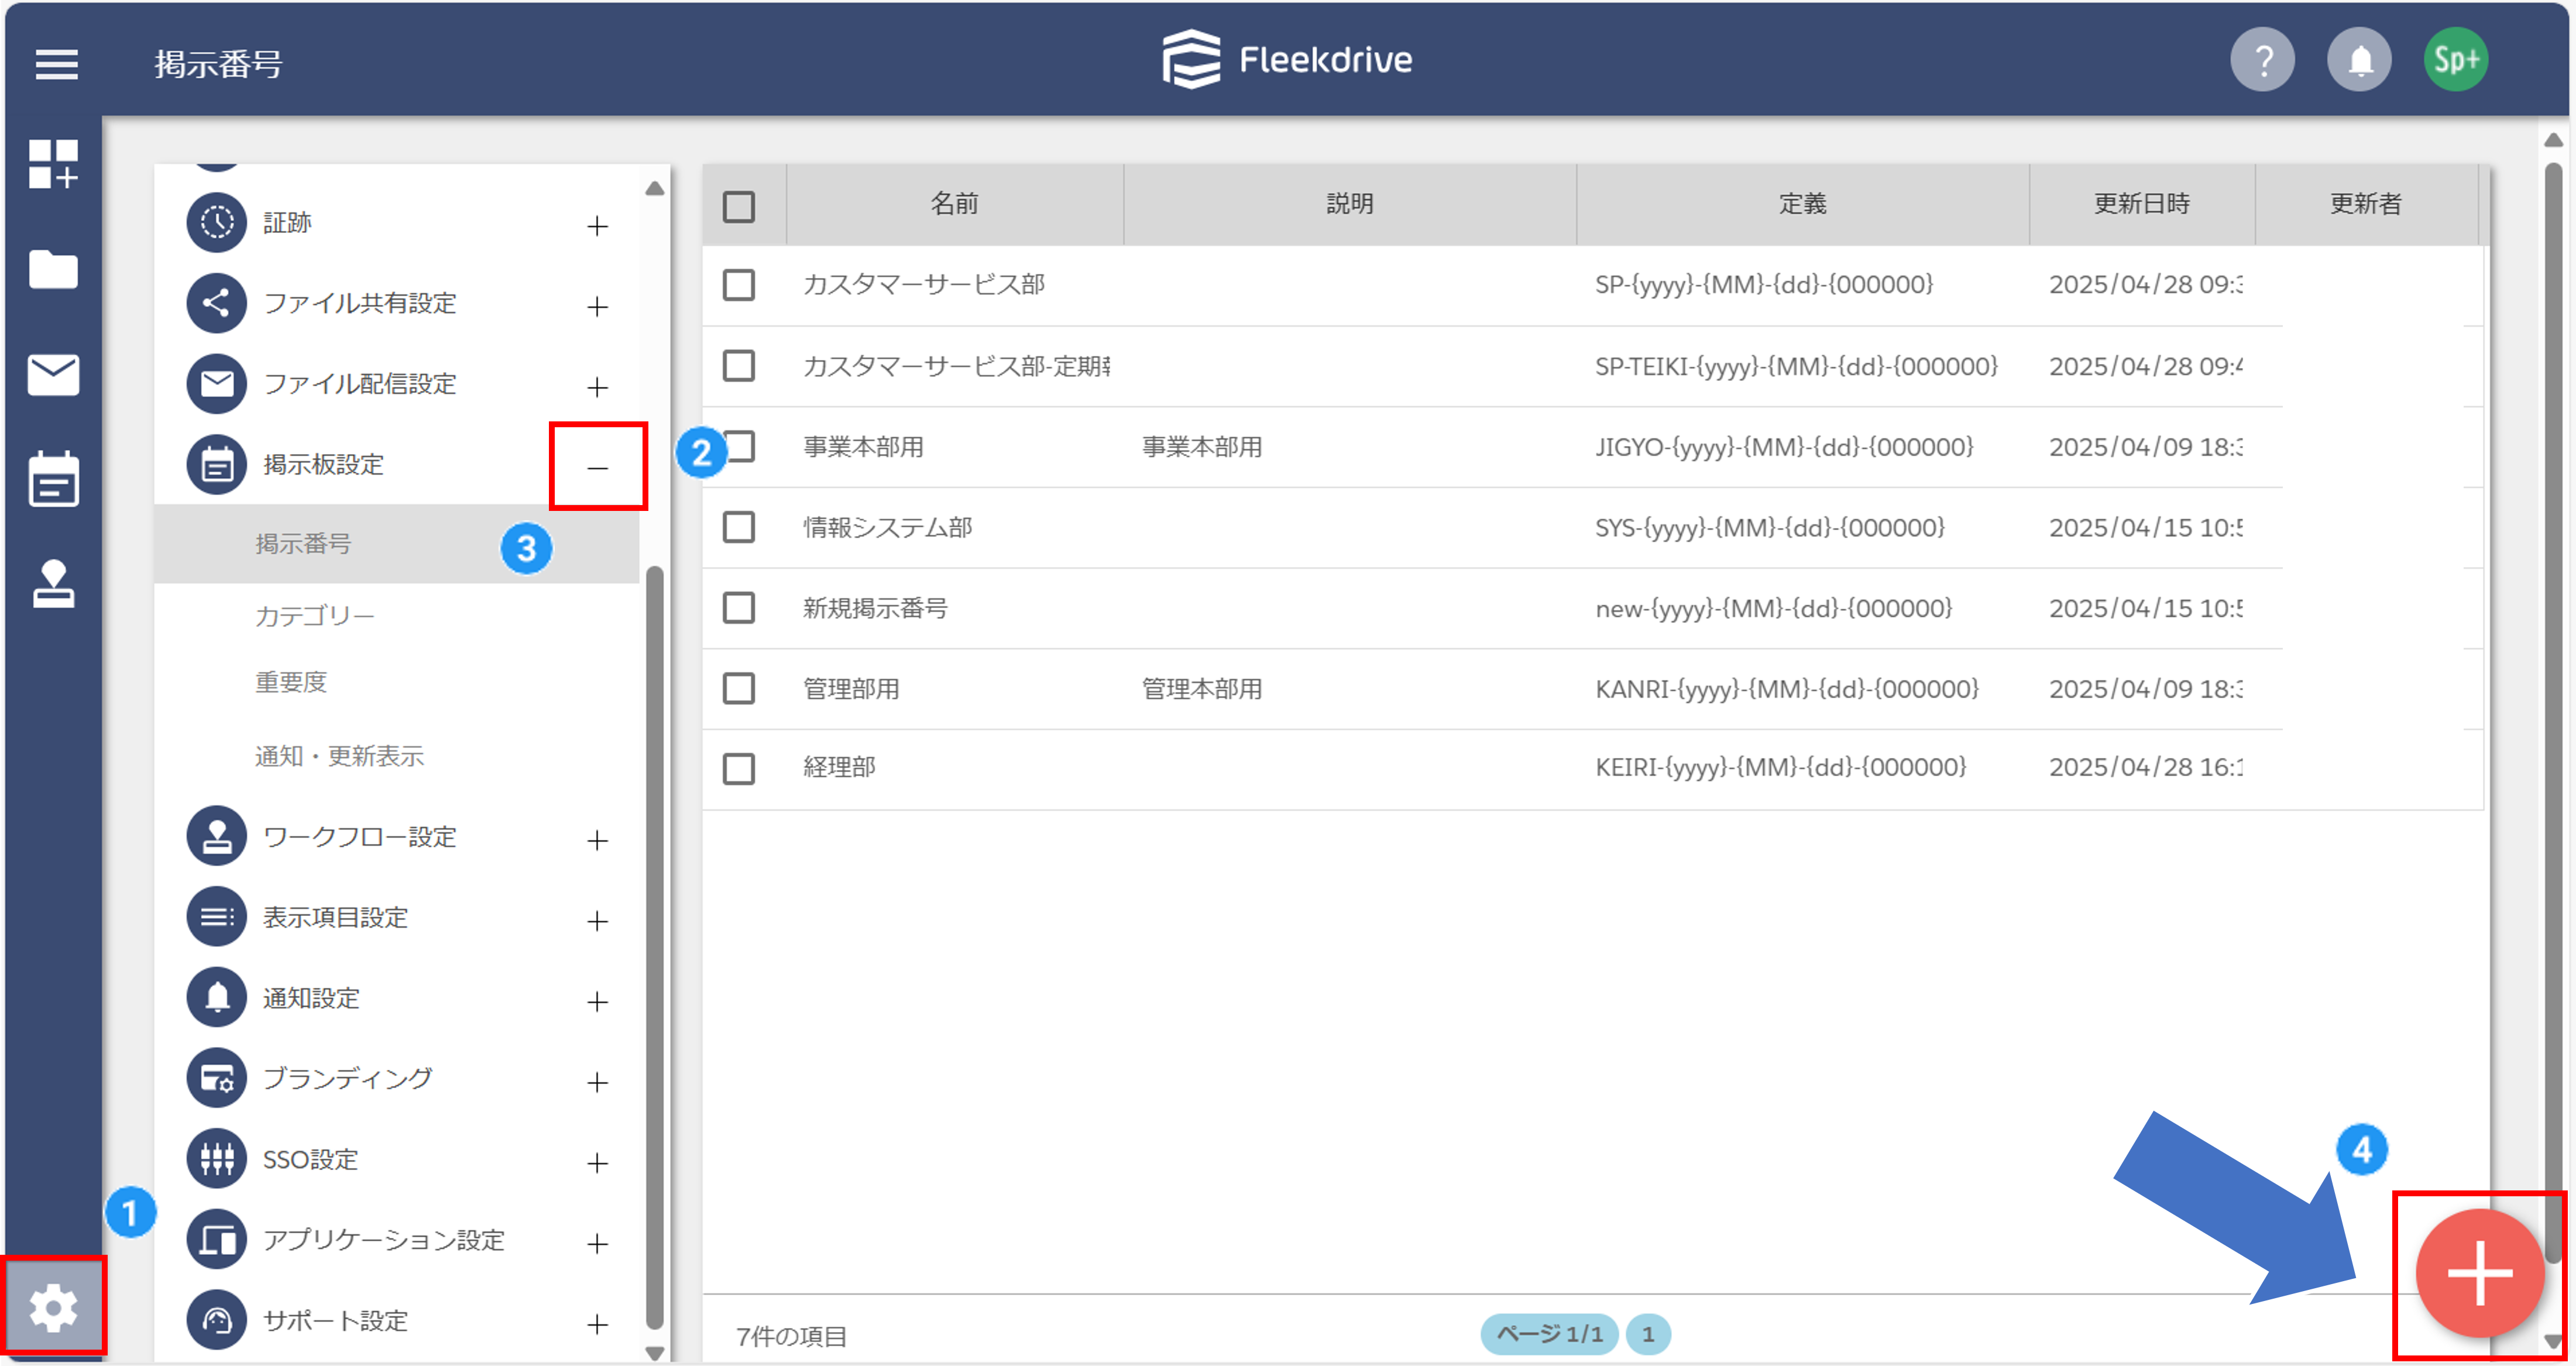
Task: Sort by the 更新者 column header
Action: pos(2366,204)
